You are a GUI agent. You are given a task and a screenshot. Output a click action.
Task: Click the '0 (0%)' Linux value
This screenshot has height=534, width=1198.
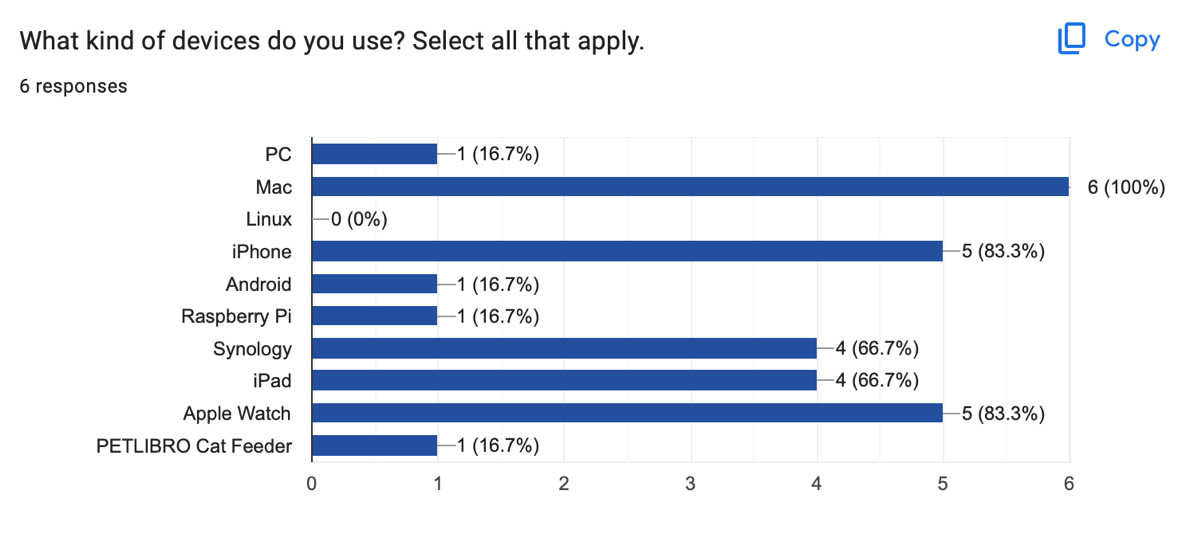tap(359, 219)
